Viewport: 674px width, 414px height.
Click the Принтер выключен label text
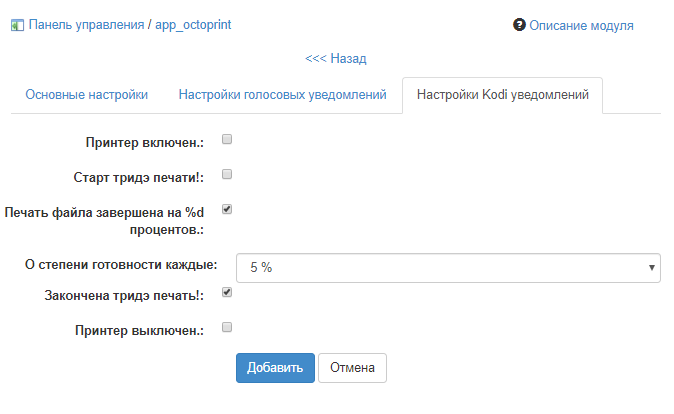[139, 329]
